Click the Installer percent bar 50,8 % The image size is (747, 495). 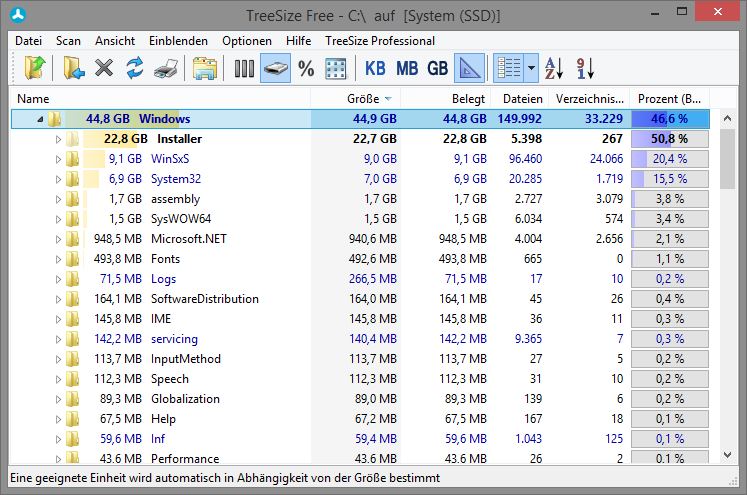[670, 139]
